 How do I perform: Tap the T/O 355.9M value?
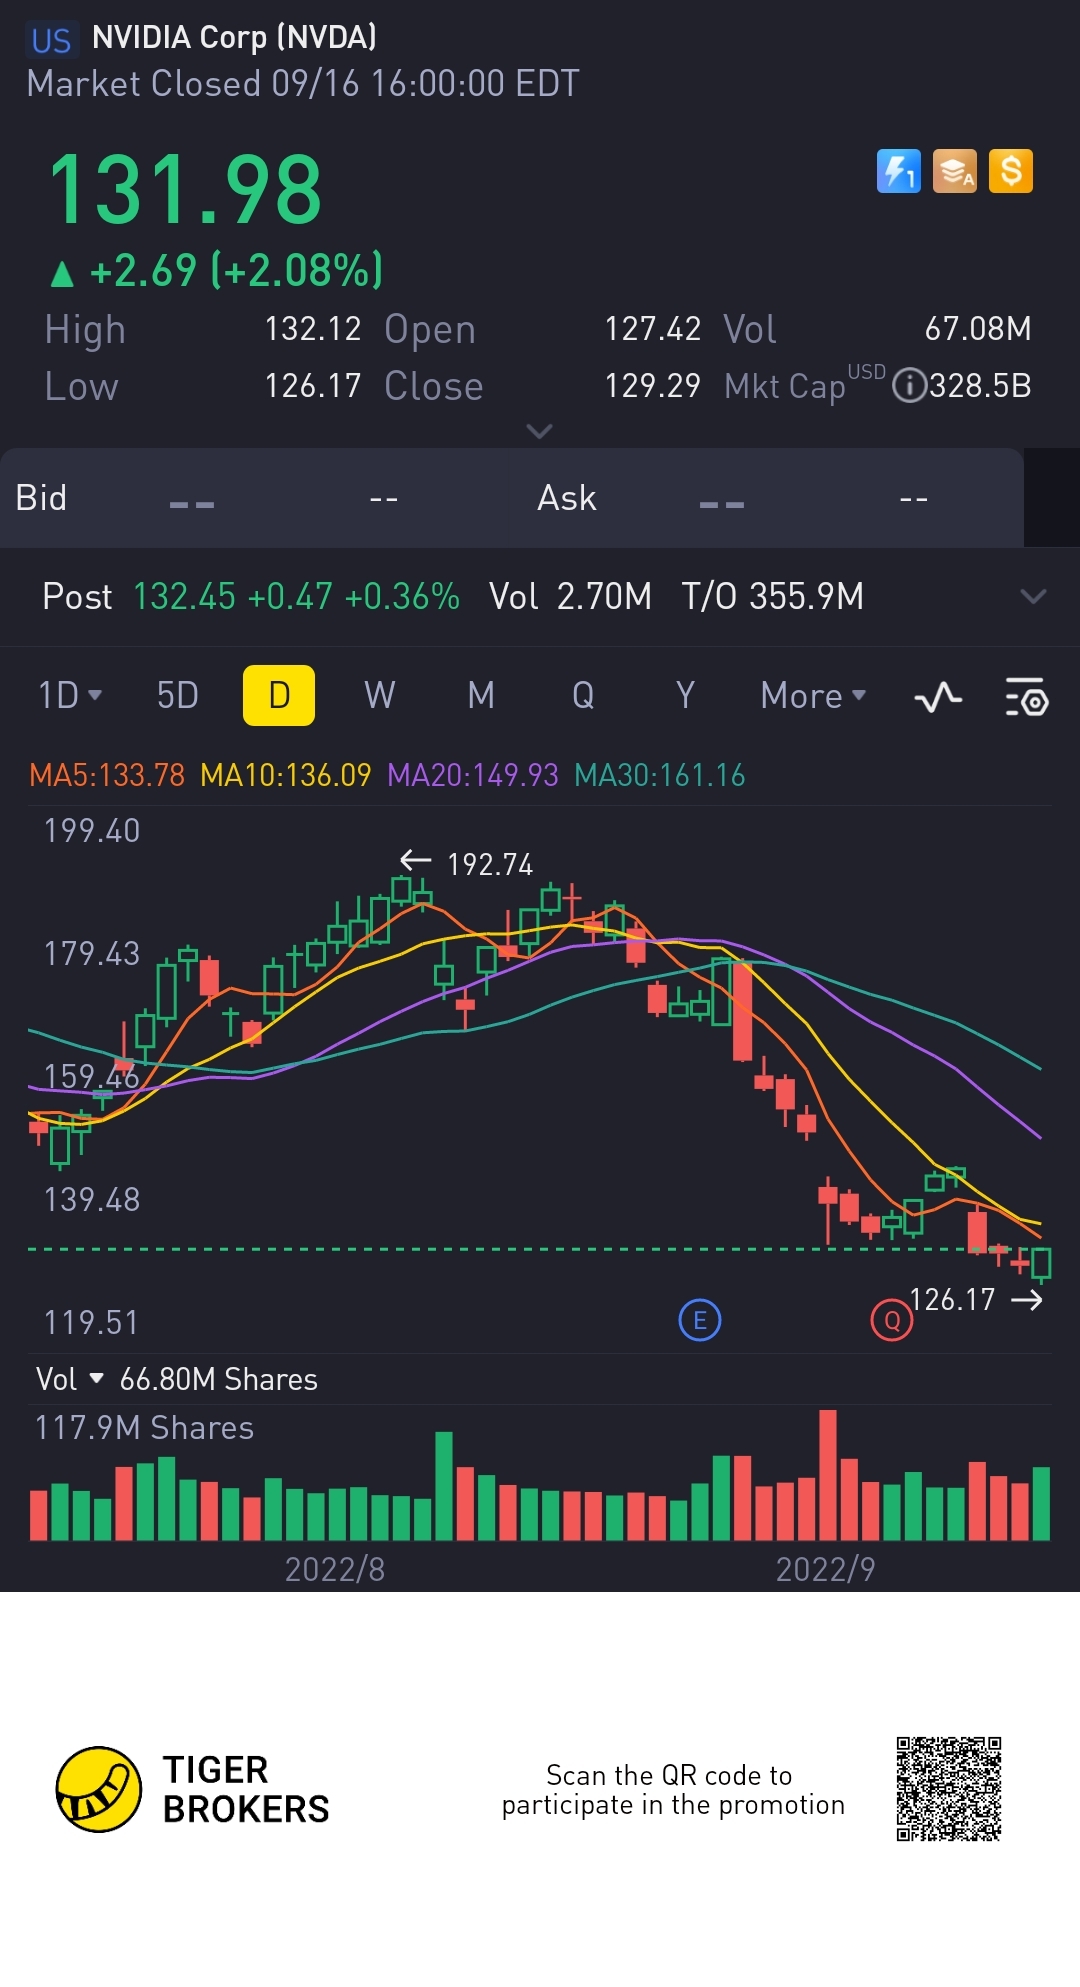[x=772, y=597]
